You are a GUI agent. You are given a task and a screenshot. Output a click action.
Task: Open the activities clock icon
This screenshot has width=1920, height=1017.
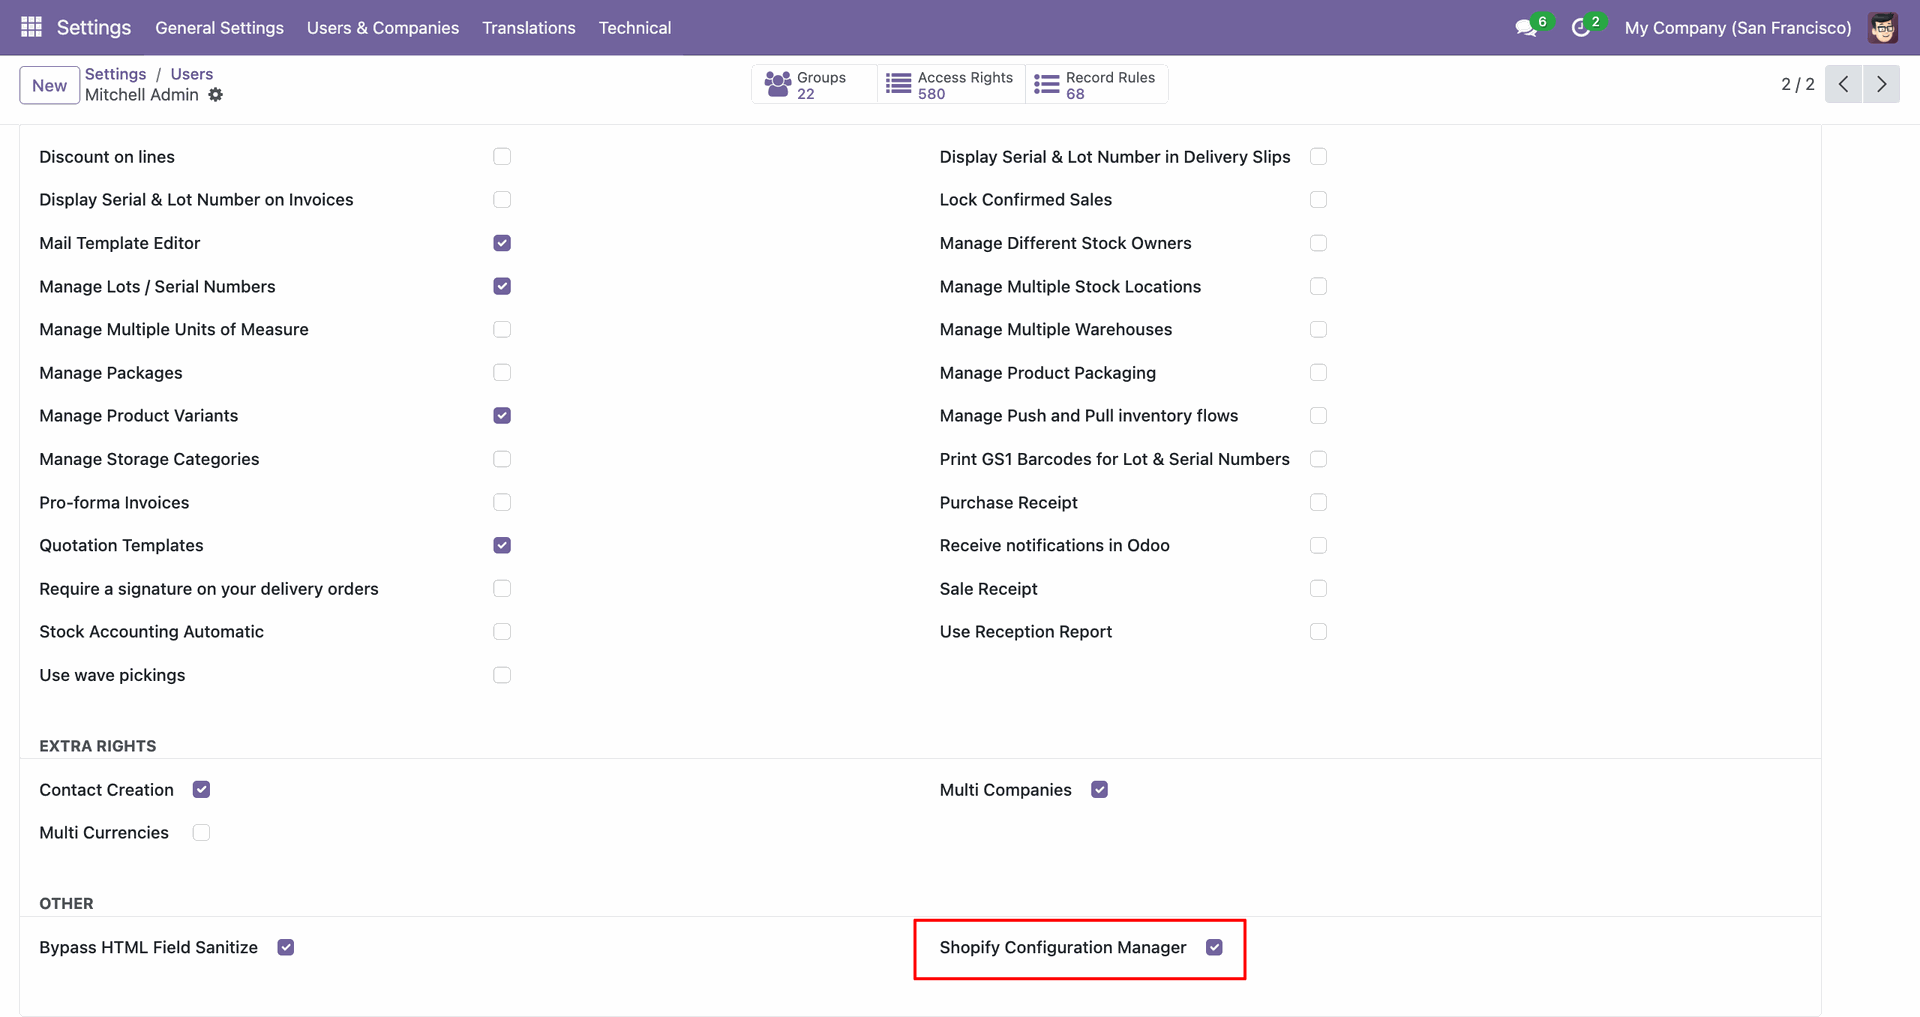[x=1581, y=28]
